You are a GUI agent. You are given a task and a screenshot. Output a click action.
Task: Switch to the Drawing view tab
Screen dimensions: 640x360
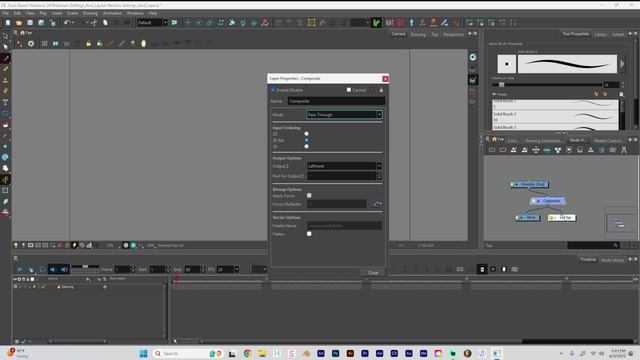point(418,34)
